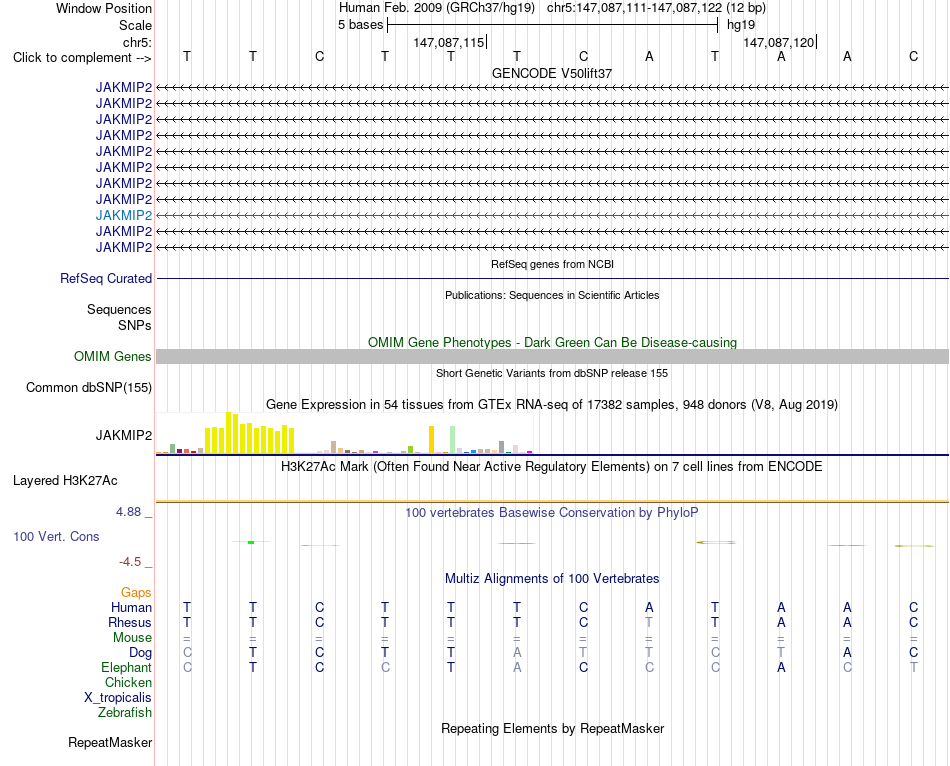Open 'Publications: Sequences in Scientific Articles' title
950x766 pixels.
pyautogui.click(x=552, y=295)
